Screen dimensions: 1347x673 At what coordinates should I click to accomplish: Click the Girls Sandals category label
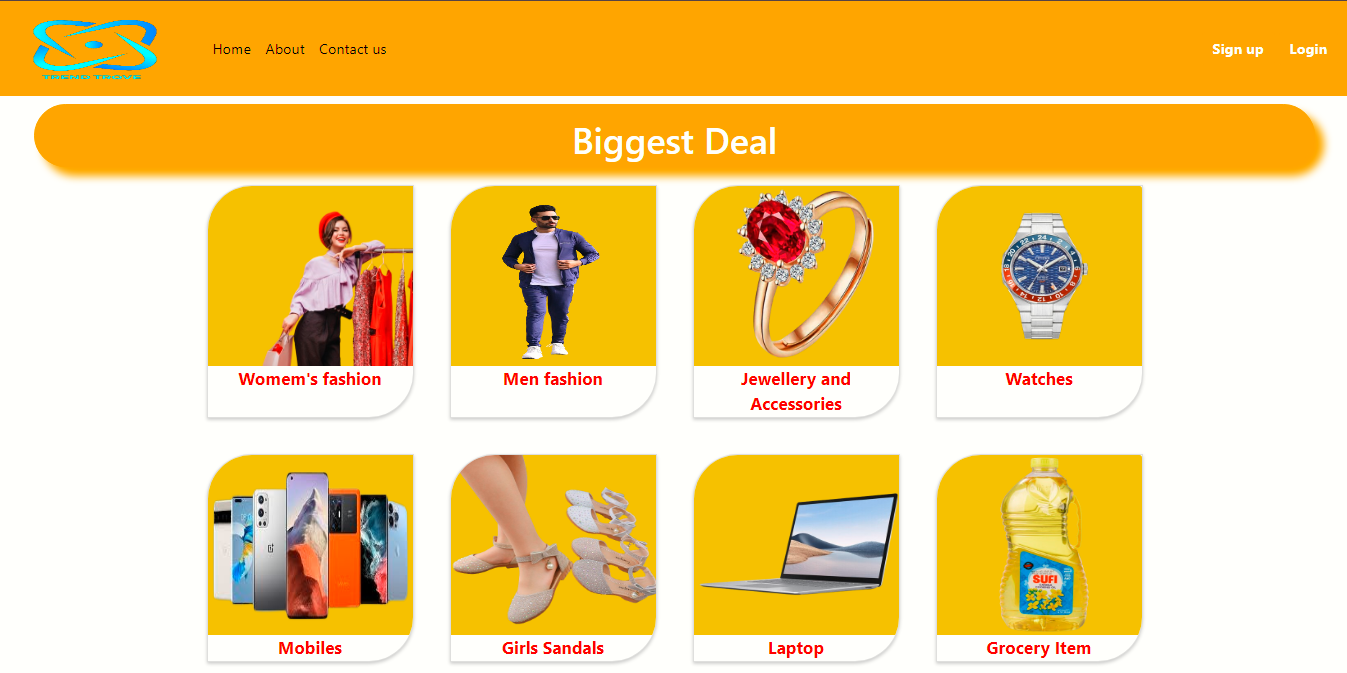coord(553,648)
